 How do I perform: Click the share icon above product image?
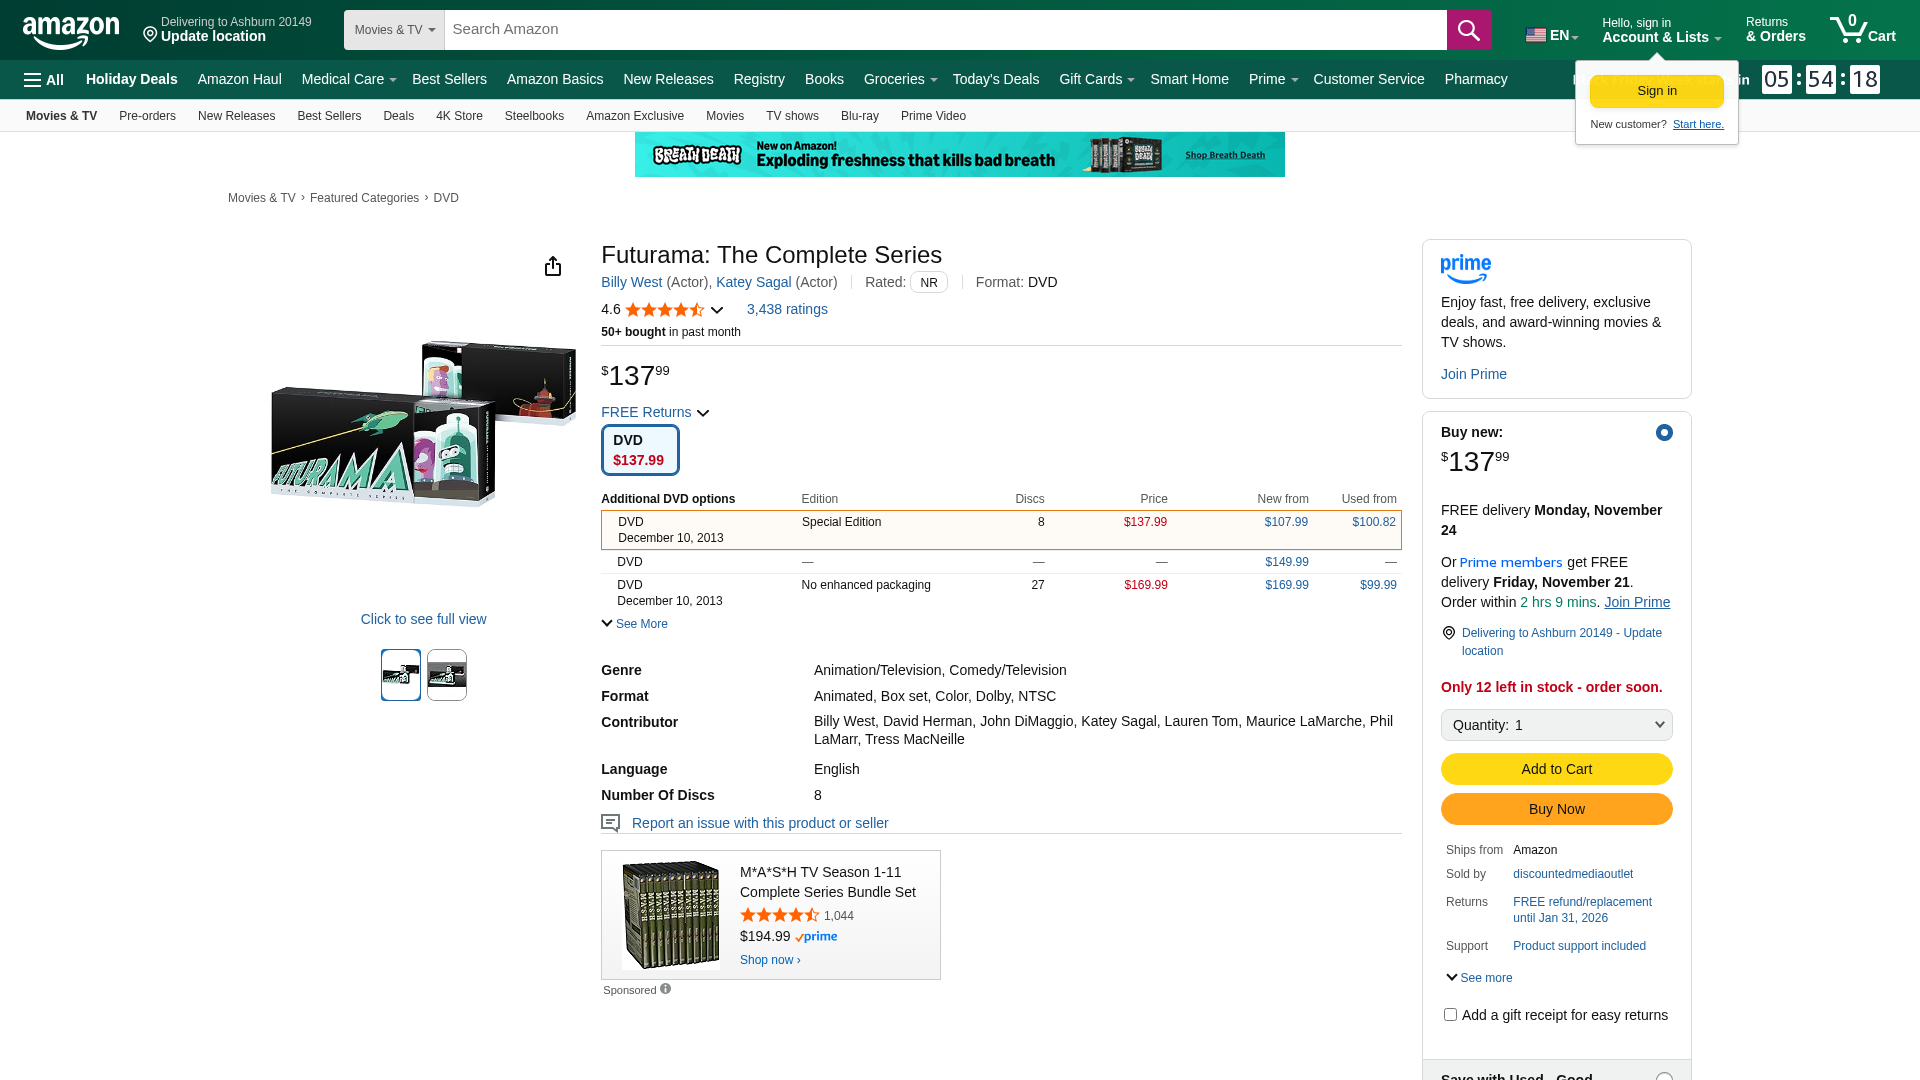point(553,266)
